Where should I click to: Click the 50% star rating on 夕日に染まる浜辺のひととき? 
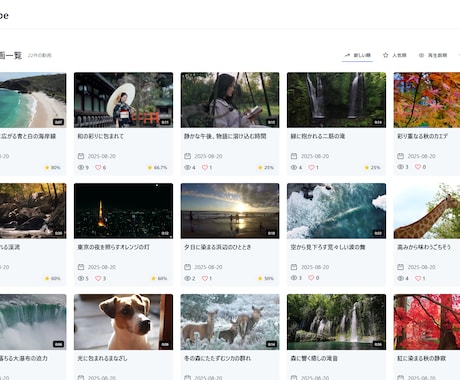pos(266,279)
